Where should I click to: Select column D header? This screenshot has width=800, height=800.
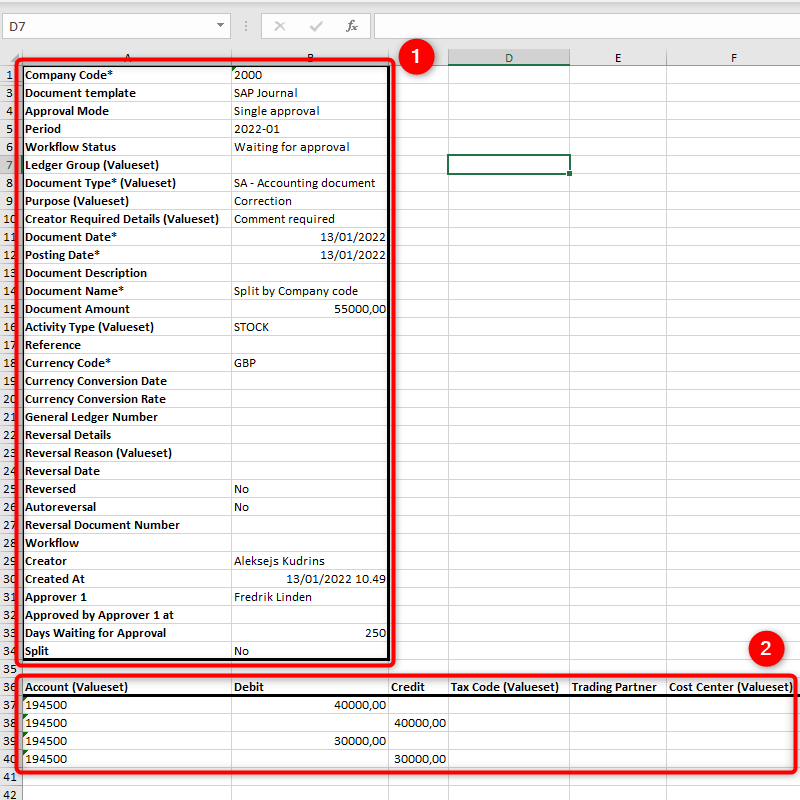(509, 58)
